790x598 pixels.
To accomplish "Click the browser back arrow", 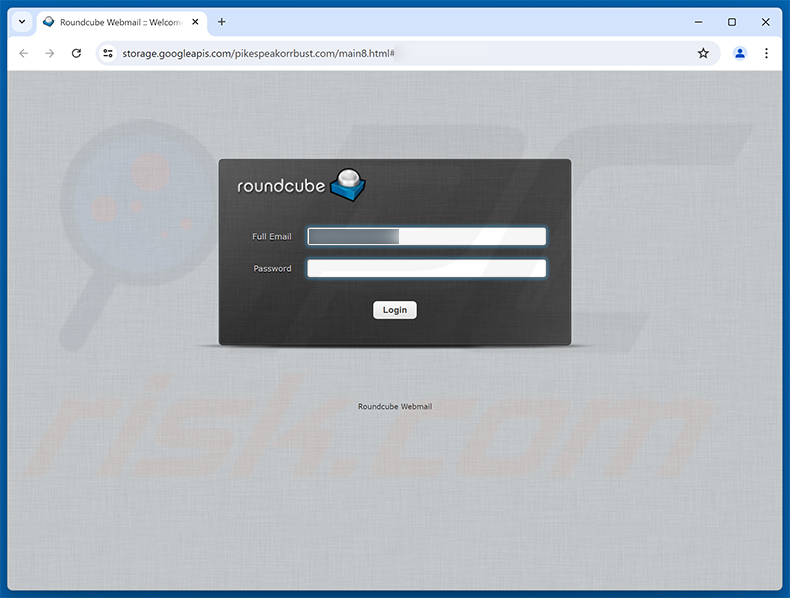I will click(x=24, y=53).
